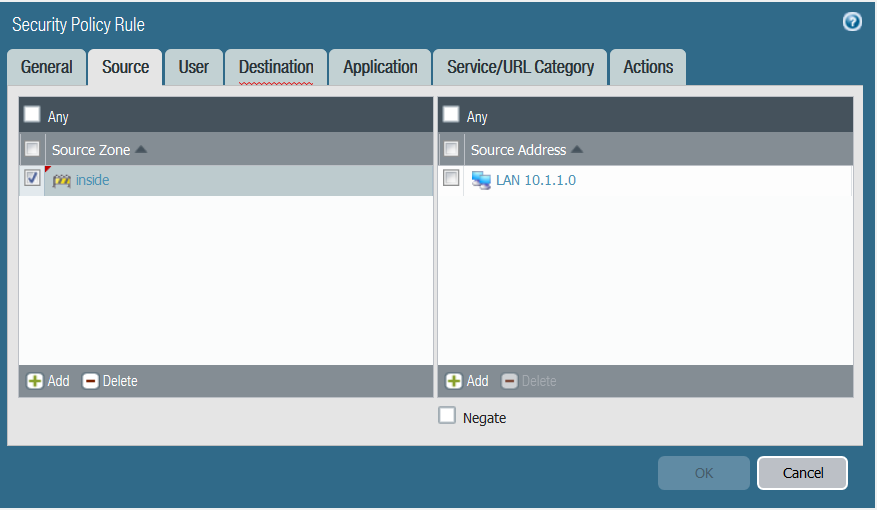The image size is (877, 510).
Task: Uncheck the inside zone checkbox
Action: click(32, 178)
